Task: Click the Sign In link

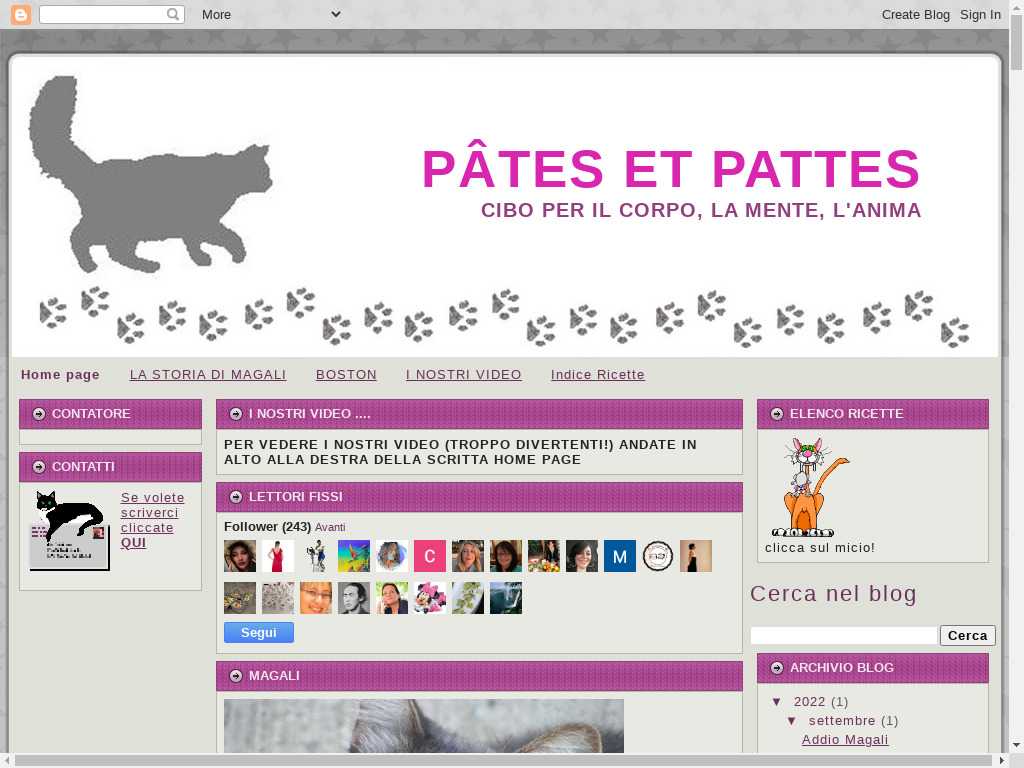Action: [x=980, y=14]
